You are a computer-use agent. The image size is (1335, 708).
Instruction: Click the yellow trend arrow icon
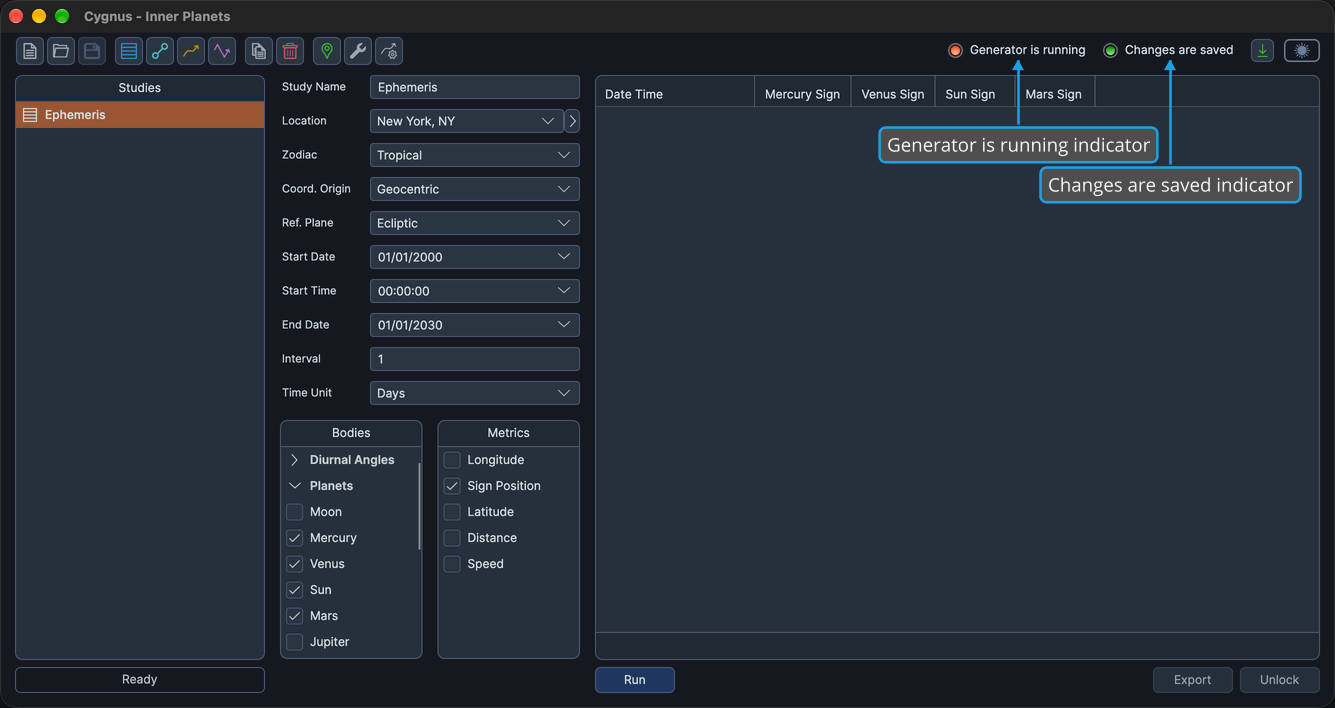(191, 51)
